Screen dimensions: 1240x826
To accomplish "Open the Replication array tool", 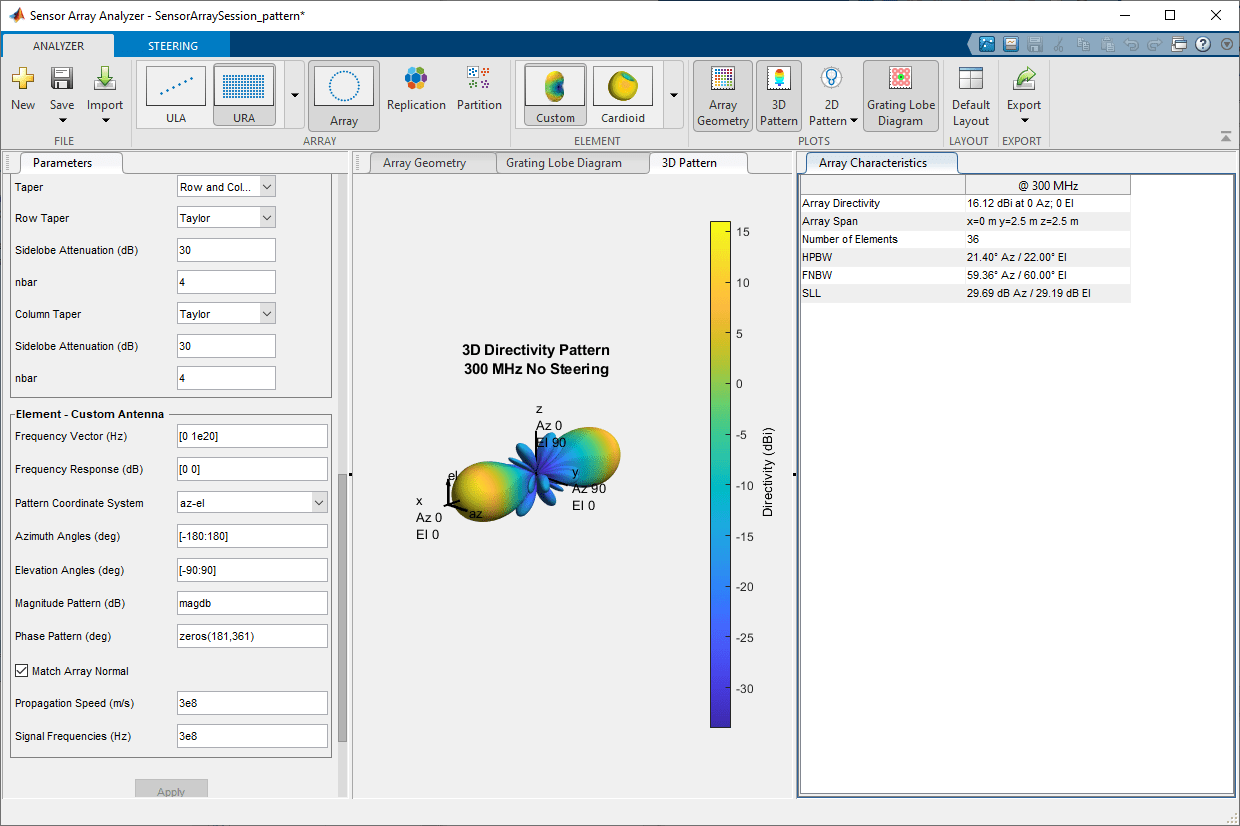I will point(416,93).
